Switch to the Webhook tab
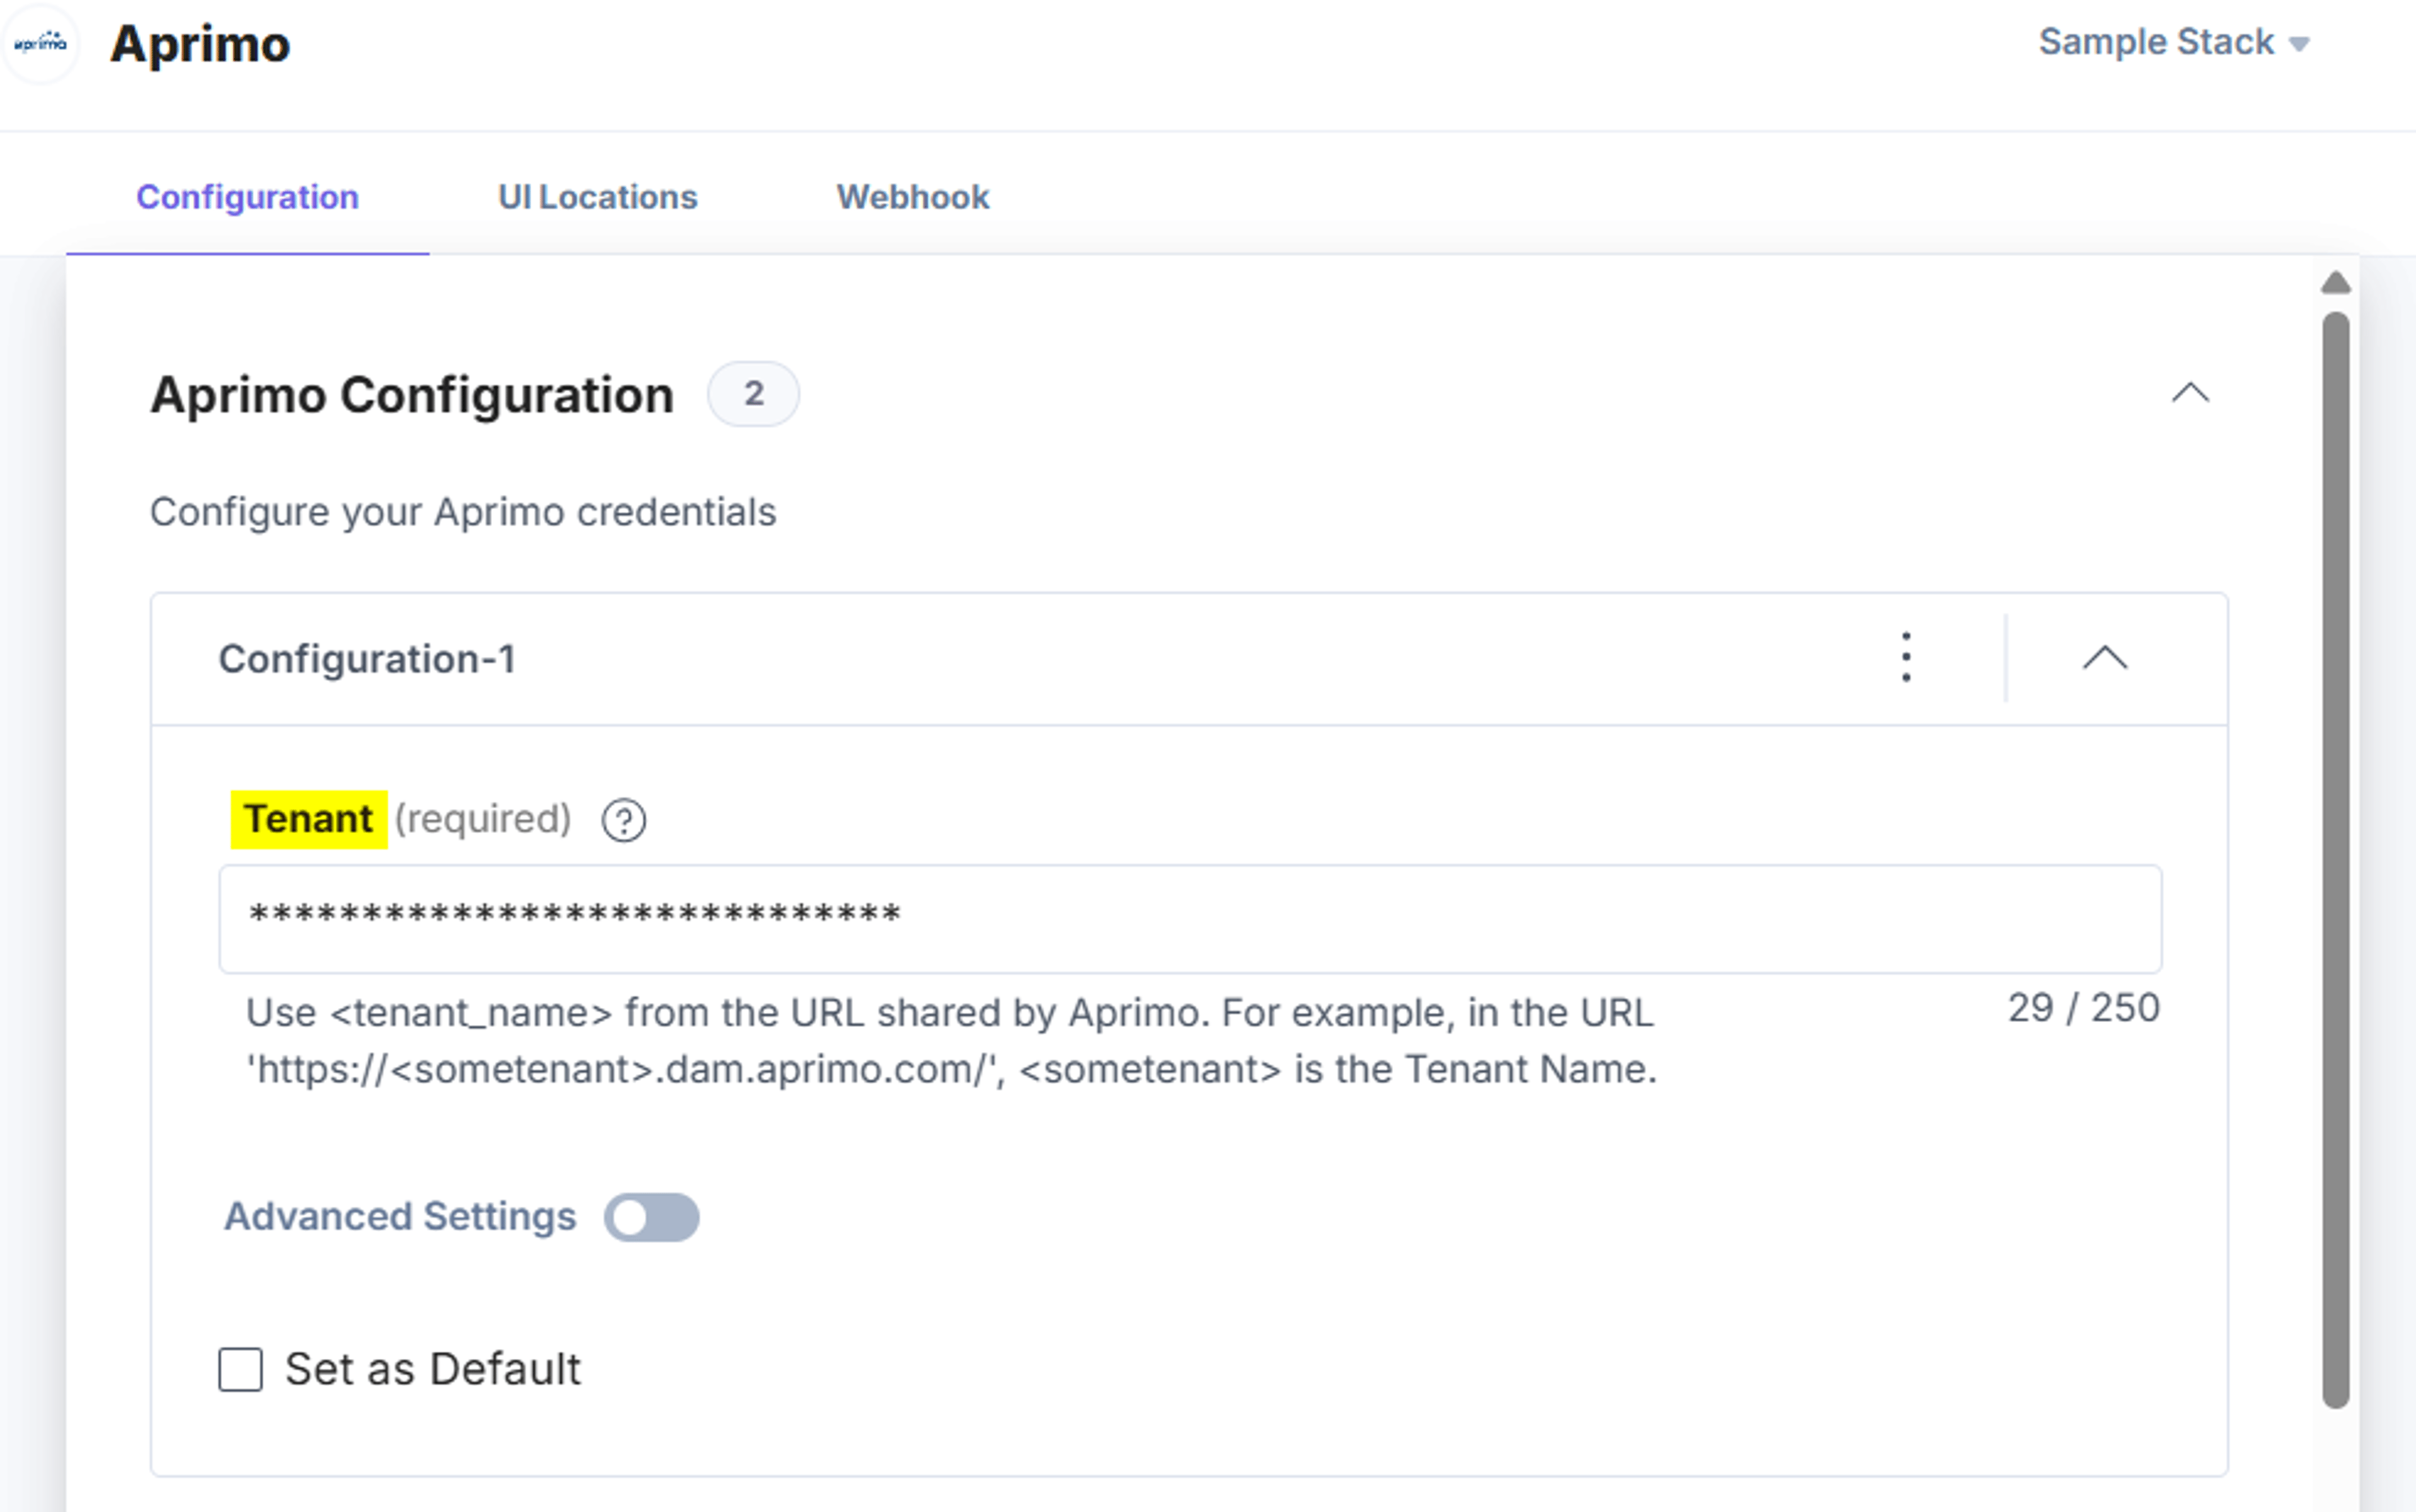Viewport: 2416px width, 1512px height. [x=912, y=197]
